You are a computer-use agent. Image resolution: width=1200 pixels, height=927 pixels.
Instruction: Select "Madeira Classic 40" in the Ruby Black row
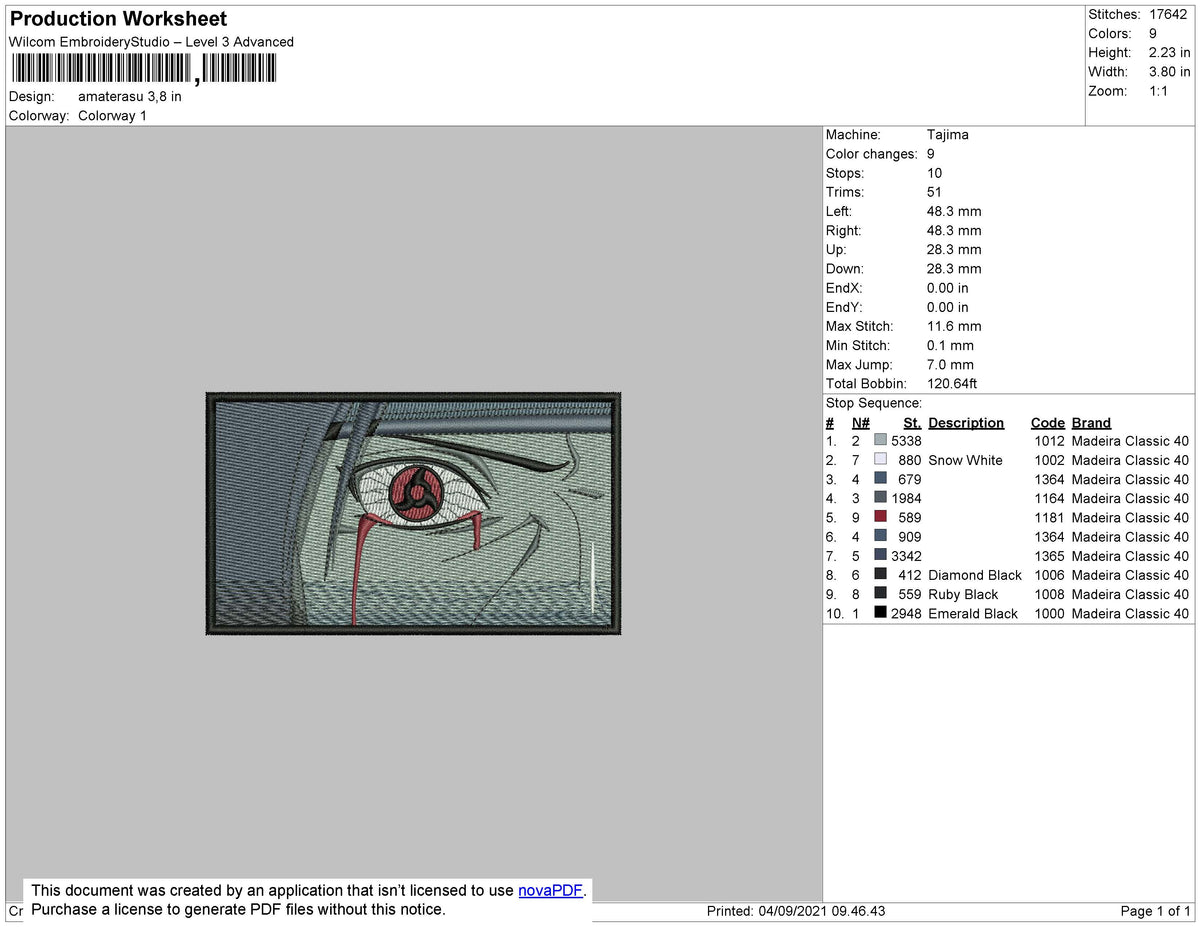point(1130,594)
